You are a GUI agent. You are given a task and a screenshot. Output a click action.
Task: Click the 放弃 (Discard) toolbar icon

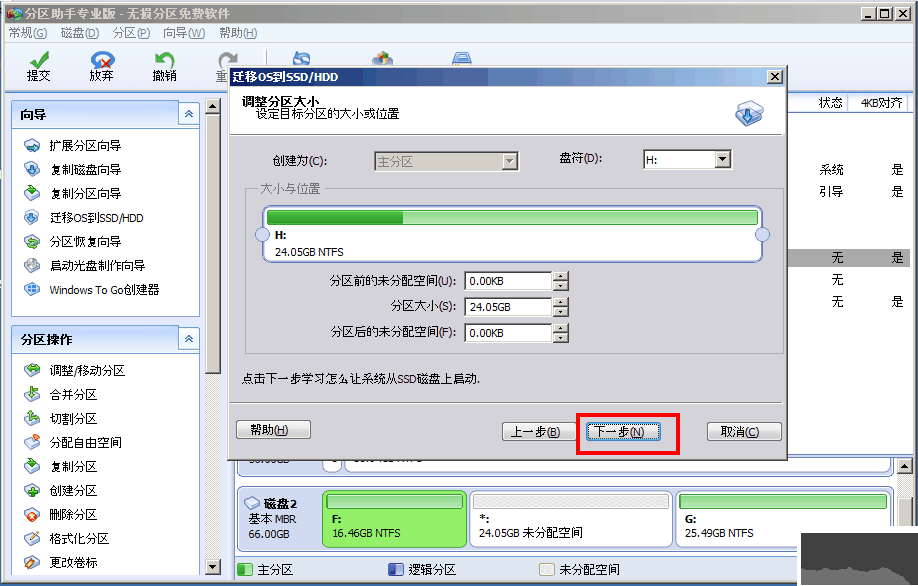(102, 59)
